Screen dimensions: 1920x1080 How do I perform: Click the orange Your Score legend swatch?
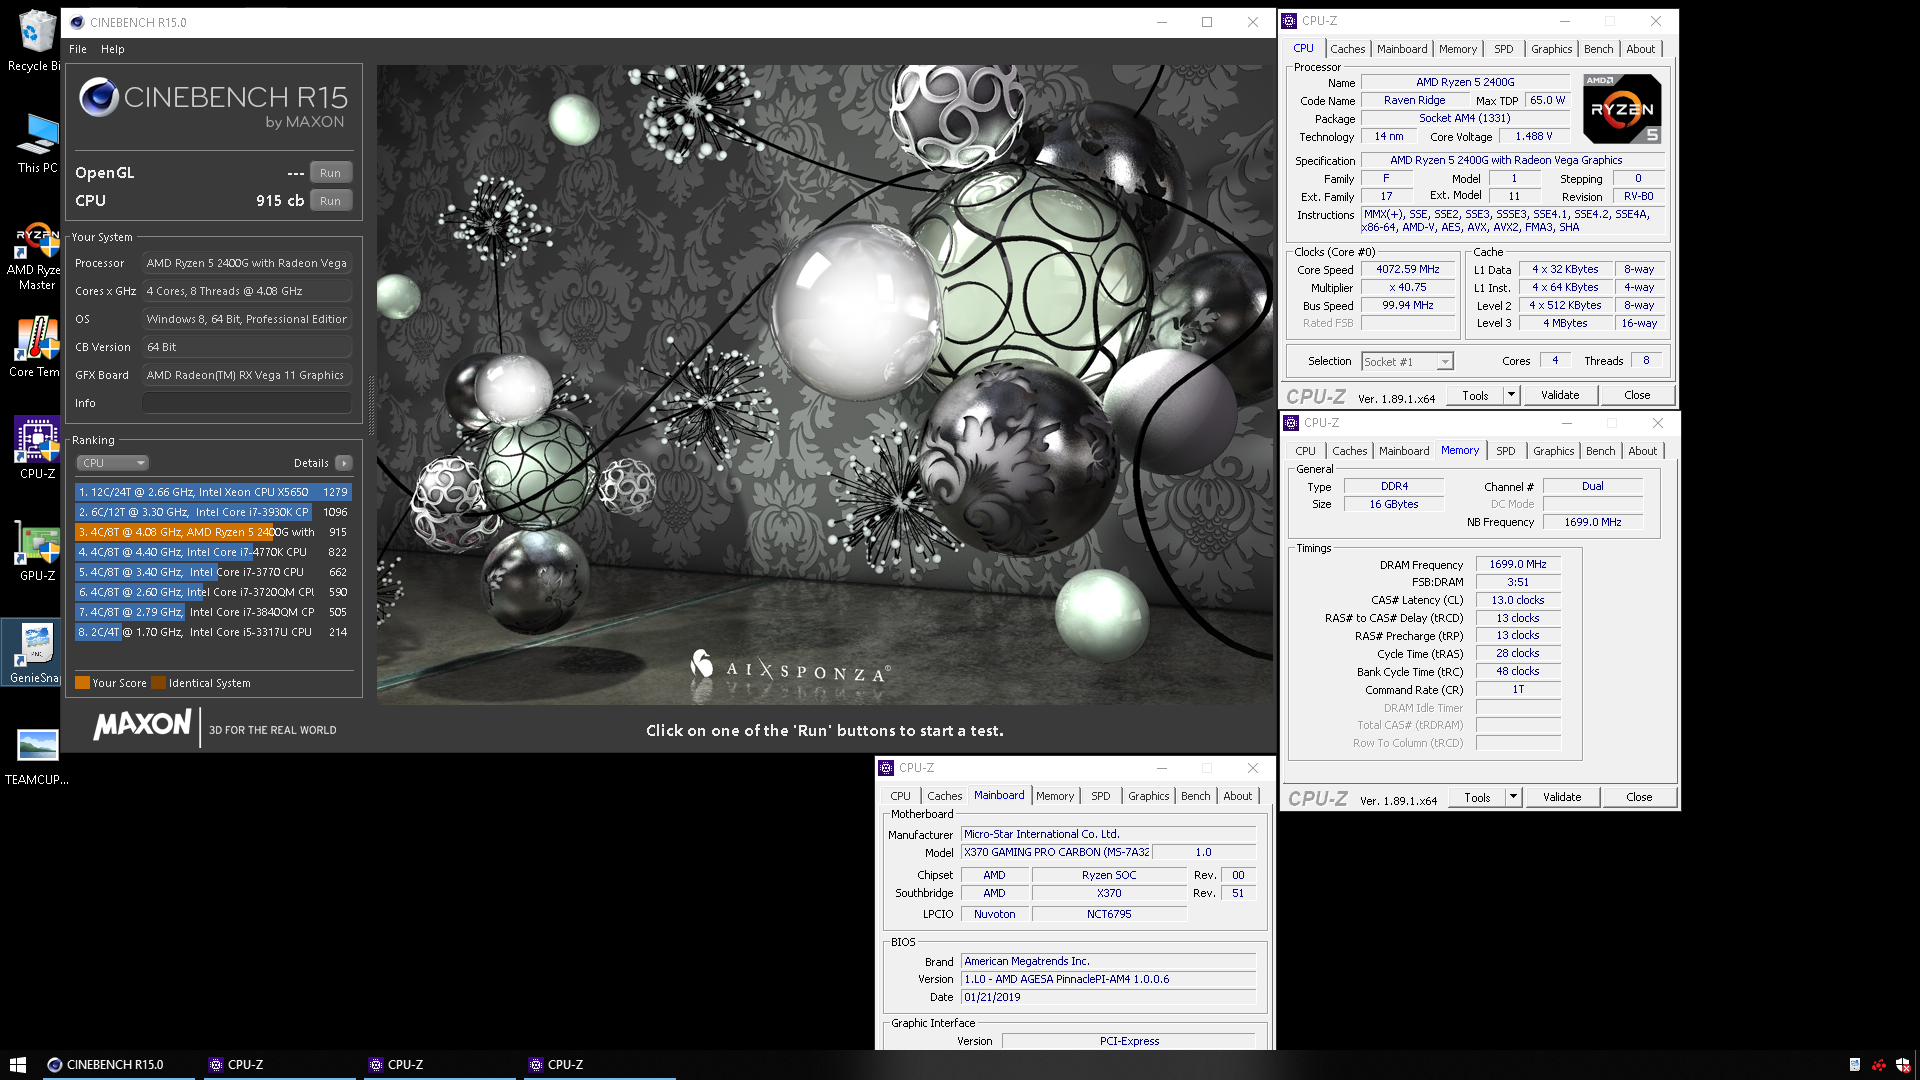83,683
